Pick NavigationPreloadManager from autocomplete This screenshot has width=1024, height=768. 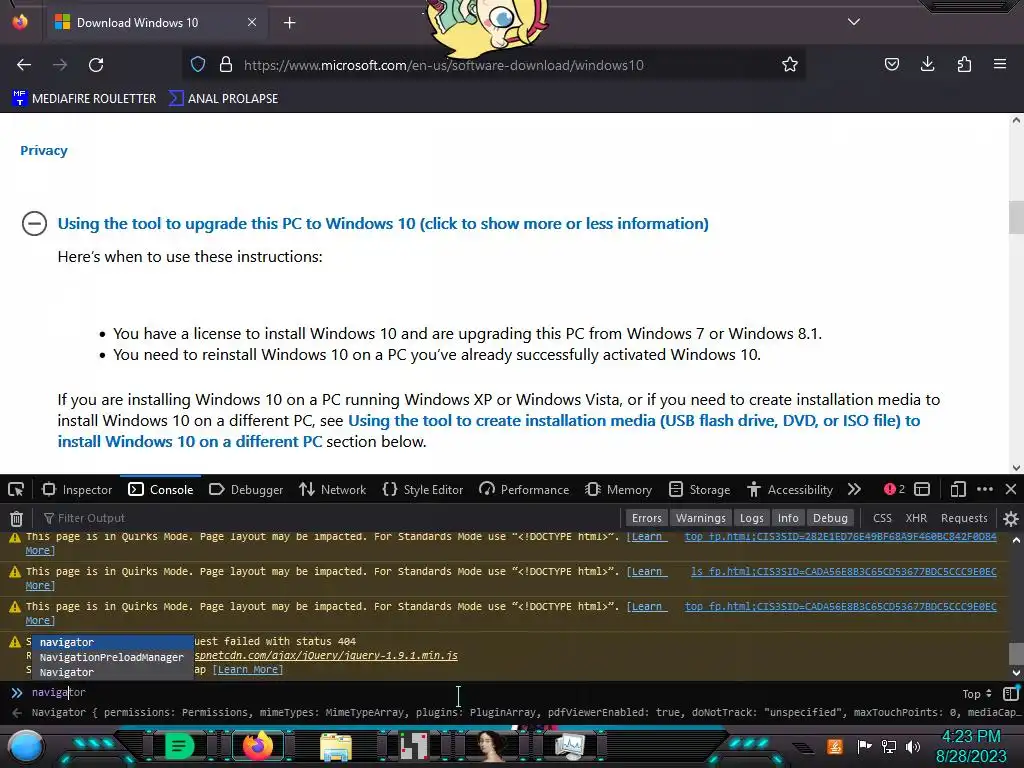(112, 657)
